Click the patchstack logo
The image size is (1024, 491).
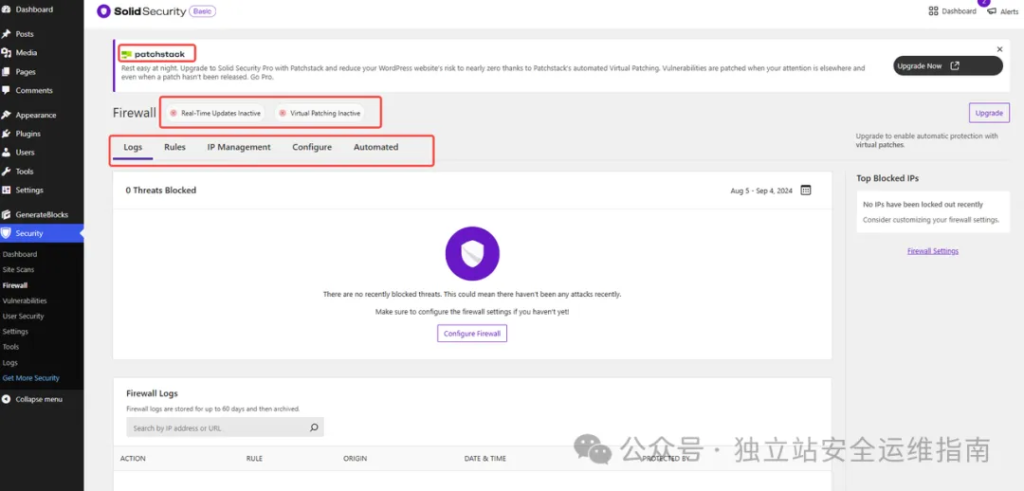[x=153, y=54]
